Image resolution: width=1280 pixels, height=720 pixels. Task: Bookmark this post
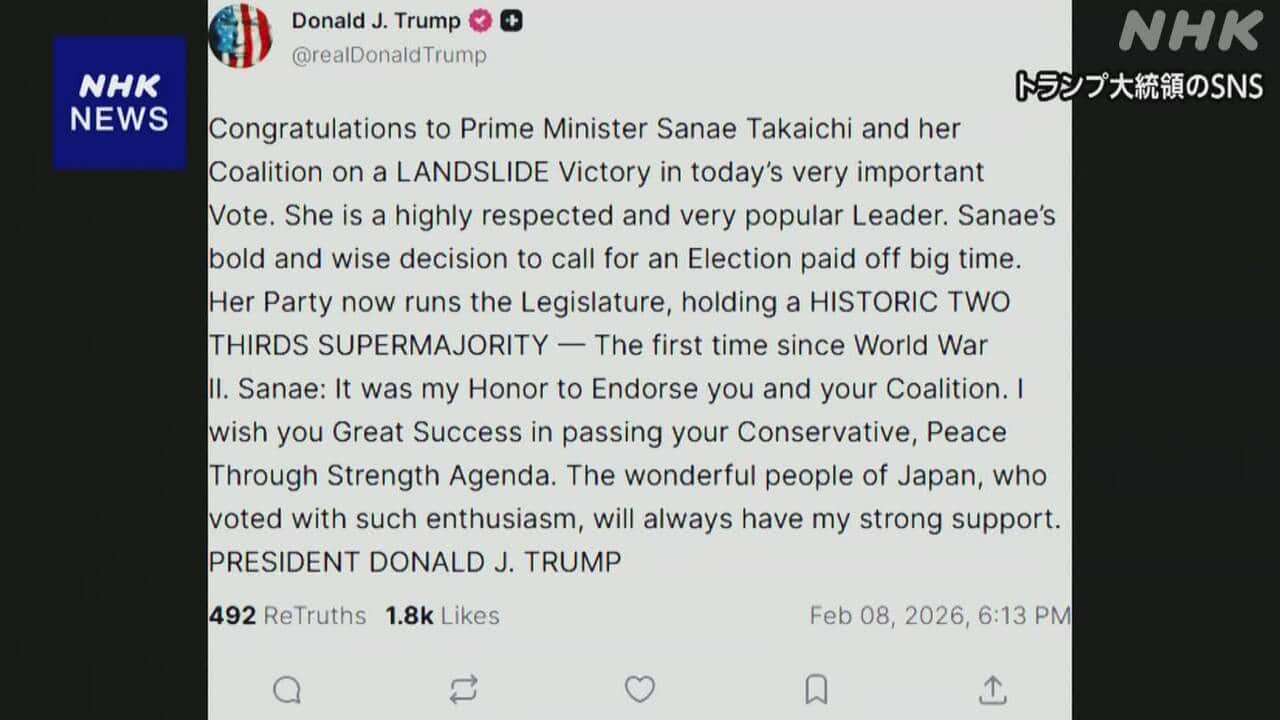pos(816,689)
